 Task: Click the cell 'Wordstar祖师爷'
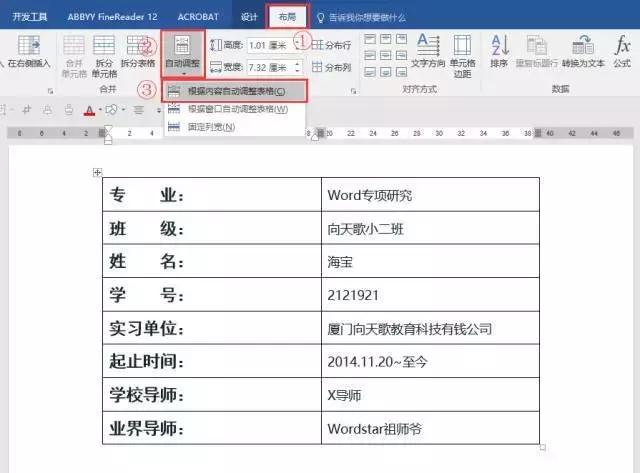coord(430,428)
